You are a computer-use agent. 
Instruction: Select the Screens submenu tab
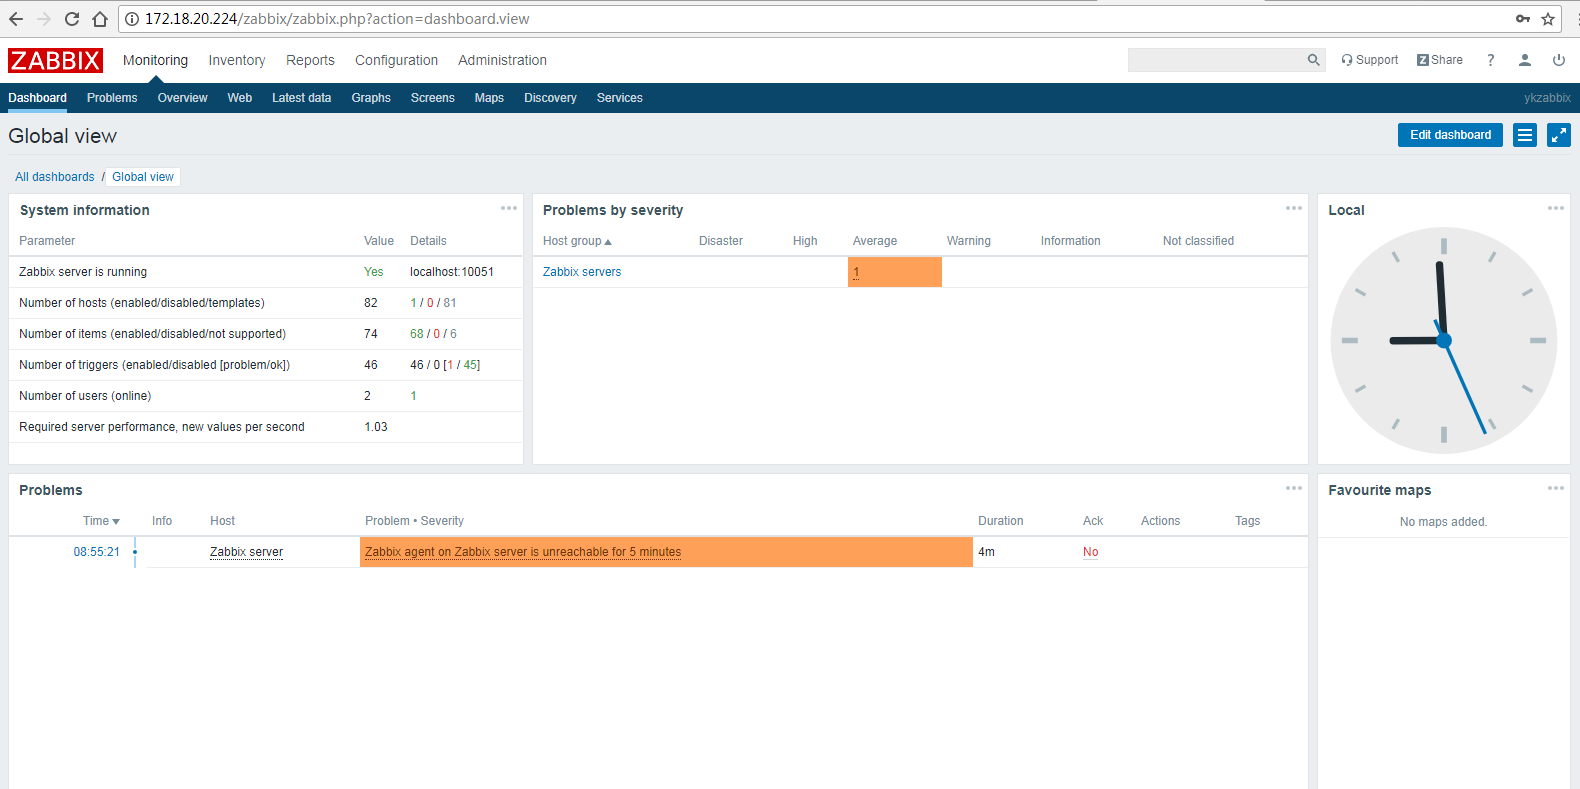[x=432, y=98]
